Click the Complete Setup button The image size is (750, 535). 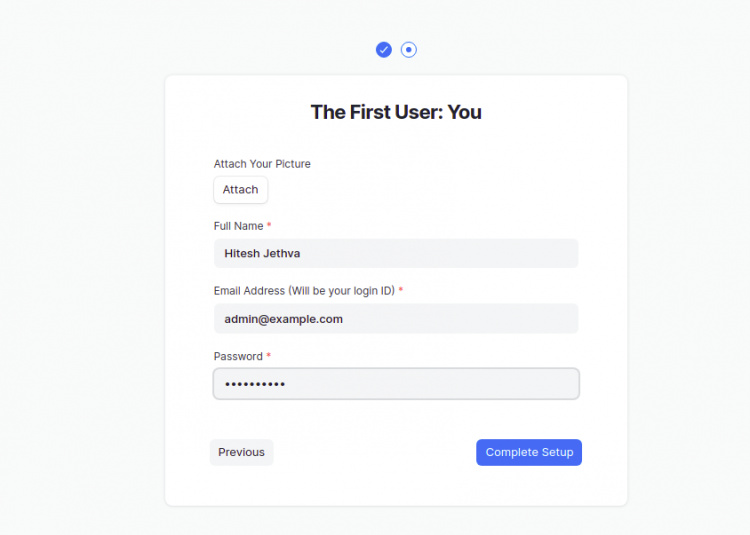[x=529, y=453]
